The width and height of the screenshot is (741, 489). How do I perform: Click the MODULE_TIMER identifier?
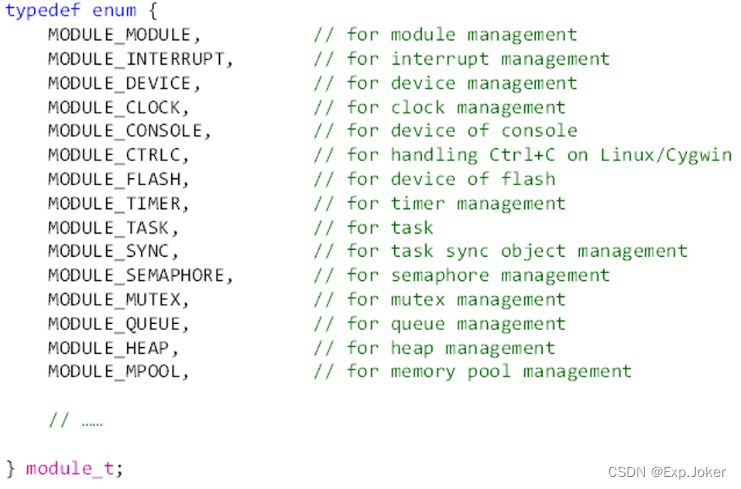click(x=114, y=203)
